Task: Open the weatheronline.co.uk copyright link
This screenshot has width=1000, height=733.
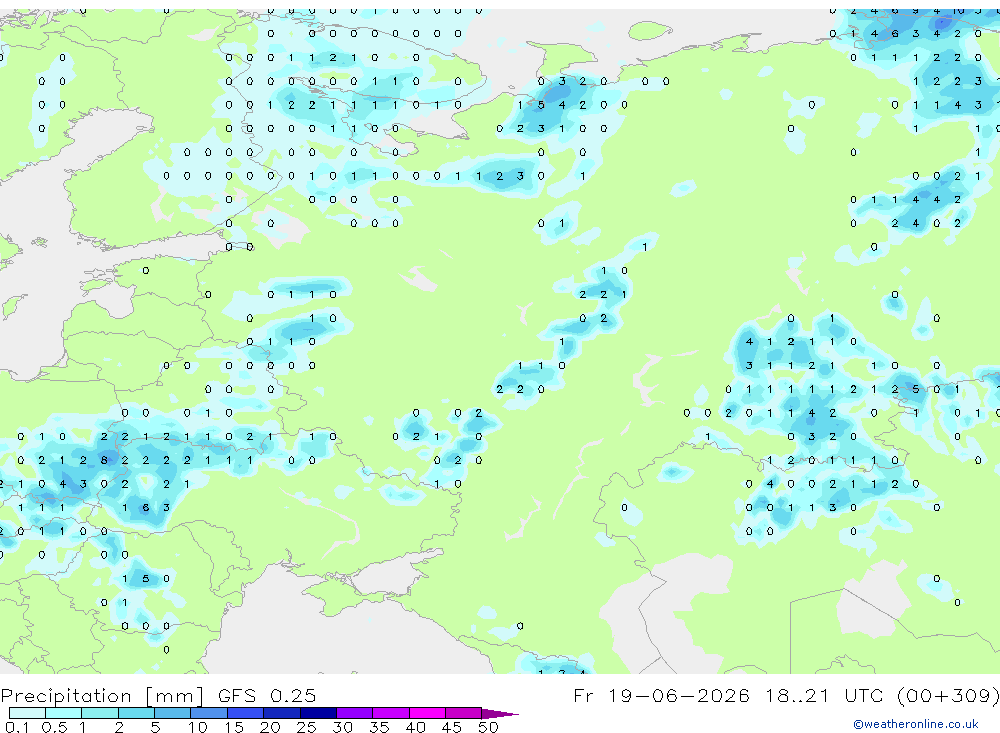Action: 916,724
